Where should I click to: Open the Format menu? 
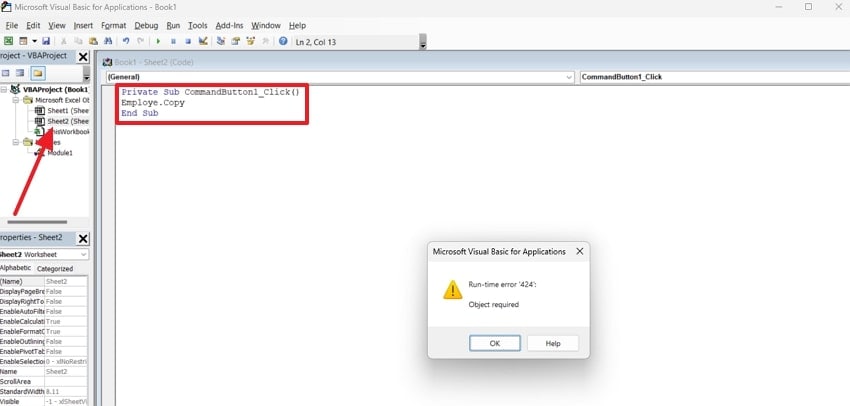[113, 25]
